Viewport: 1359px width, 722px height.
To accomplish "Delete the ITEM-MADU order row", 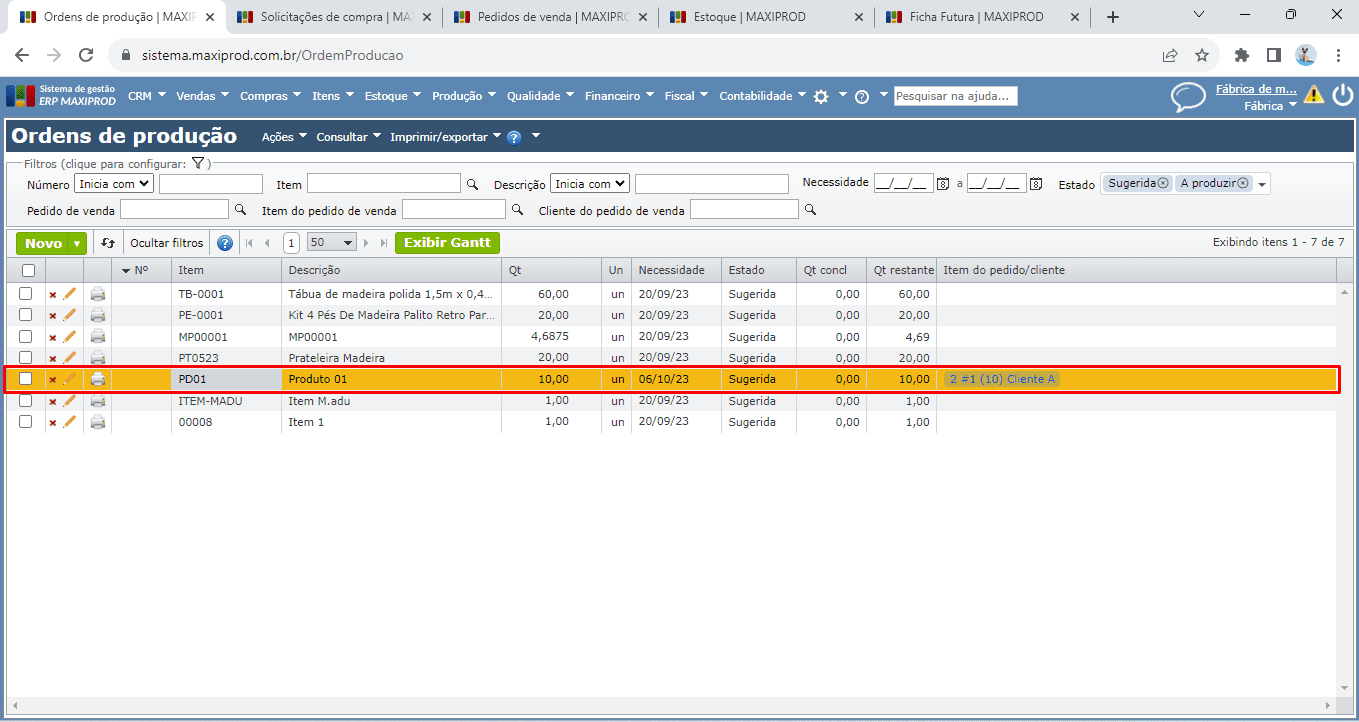I will tap(53, 402).
